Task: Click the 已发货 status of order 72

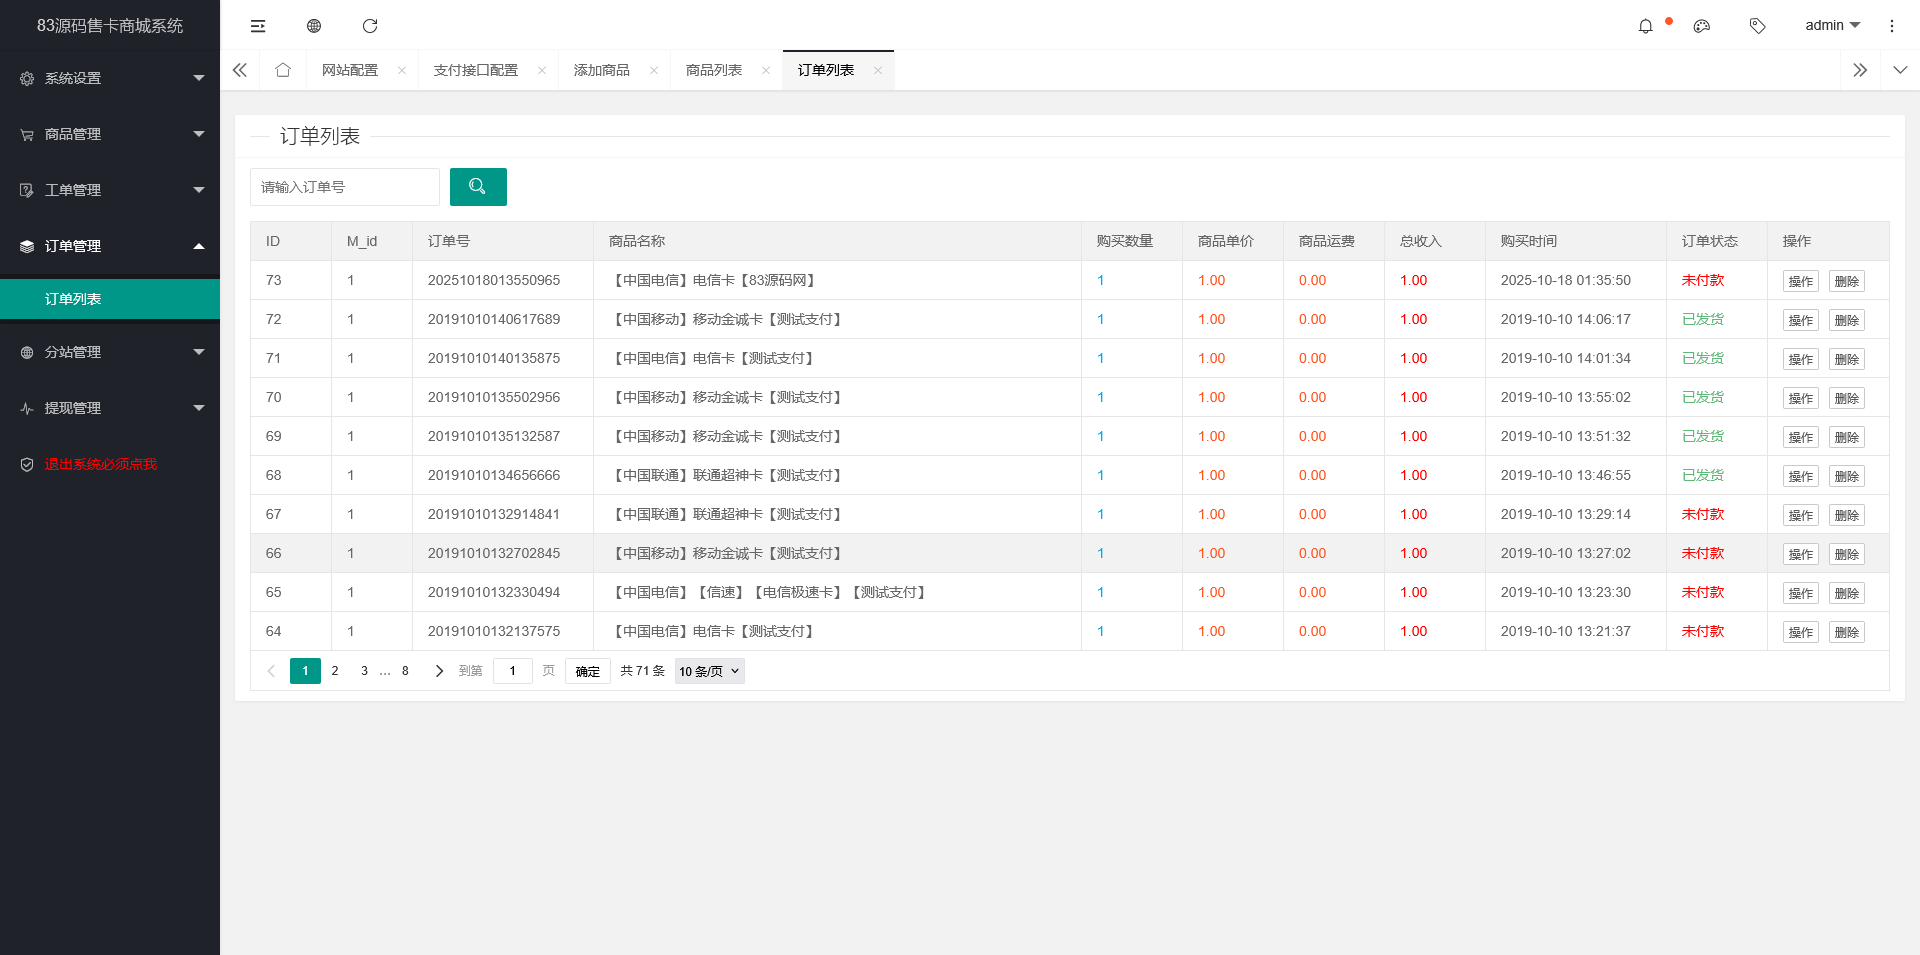Action: (x=1703, y=320)
